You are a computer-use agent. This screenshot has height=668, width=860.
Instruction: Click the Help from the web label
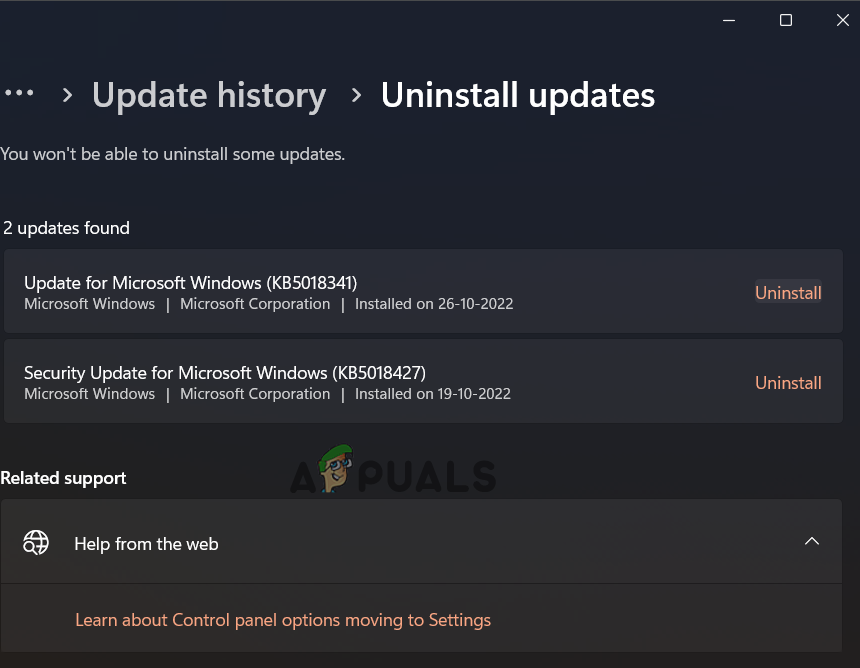(146, 544)
